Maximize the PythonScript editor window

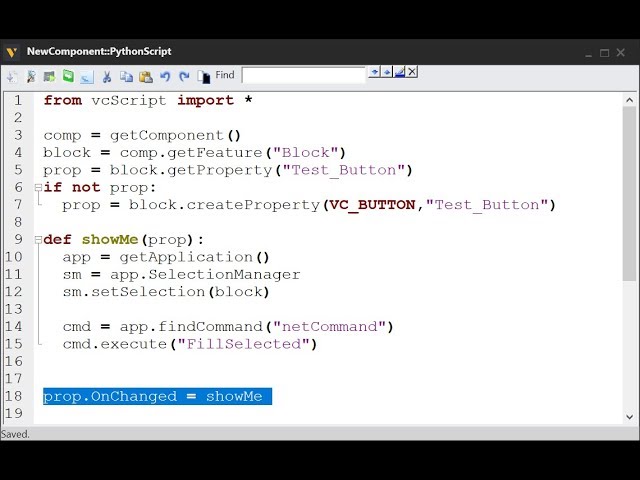coord(604,53)
